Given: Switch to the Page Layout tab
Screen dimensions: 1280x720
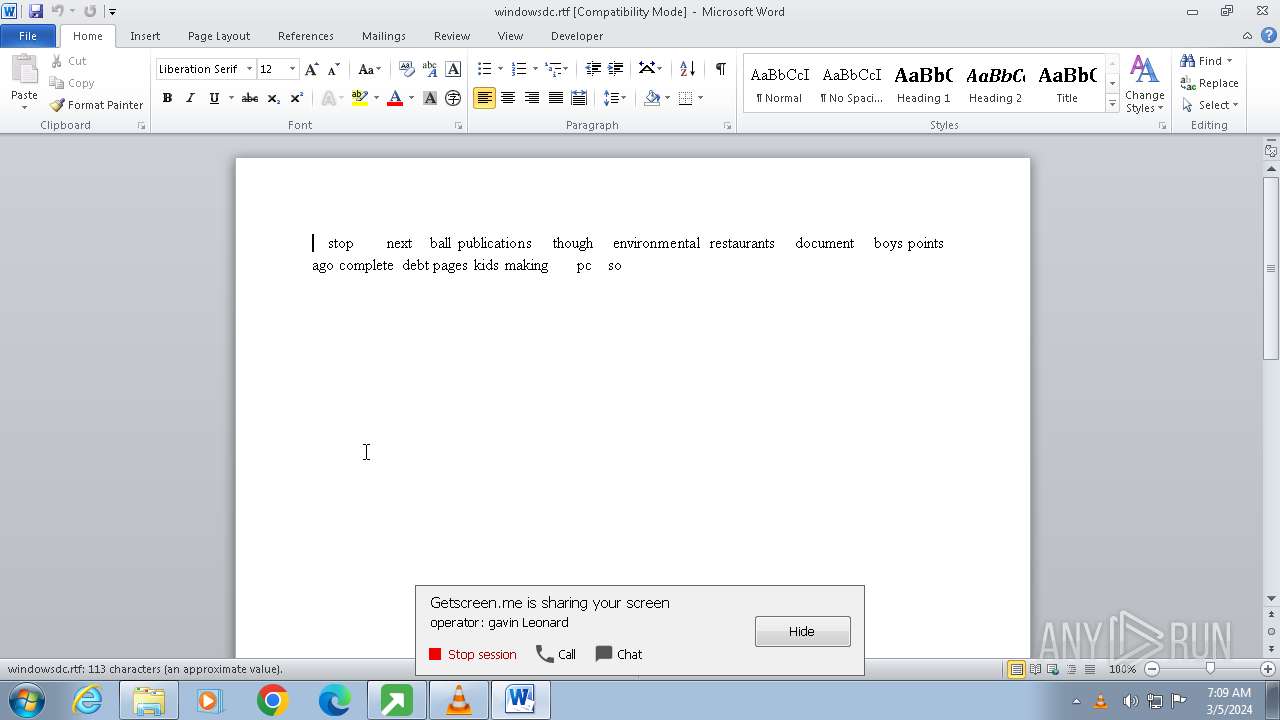Looking at the screenshot, I should 219,36.
